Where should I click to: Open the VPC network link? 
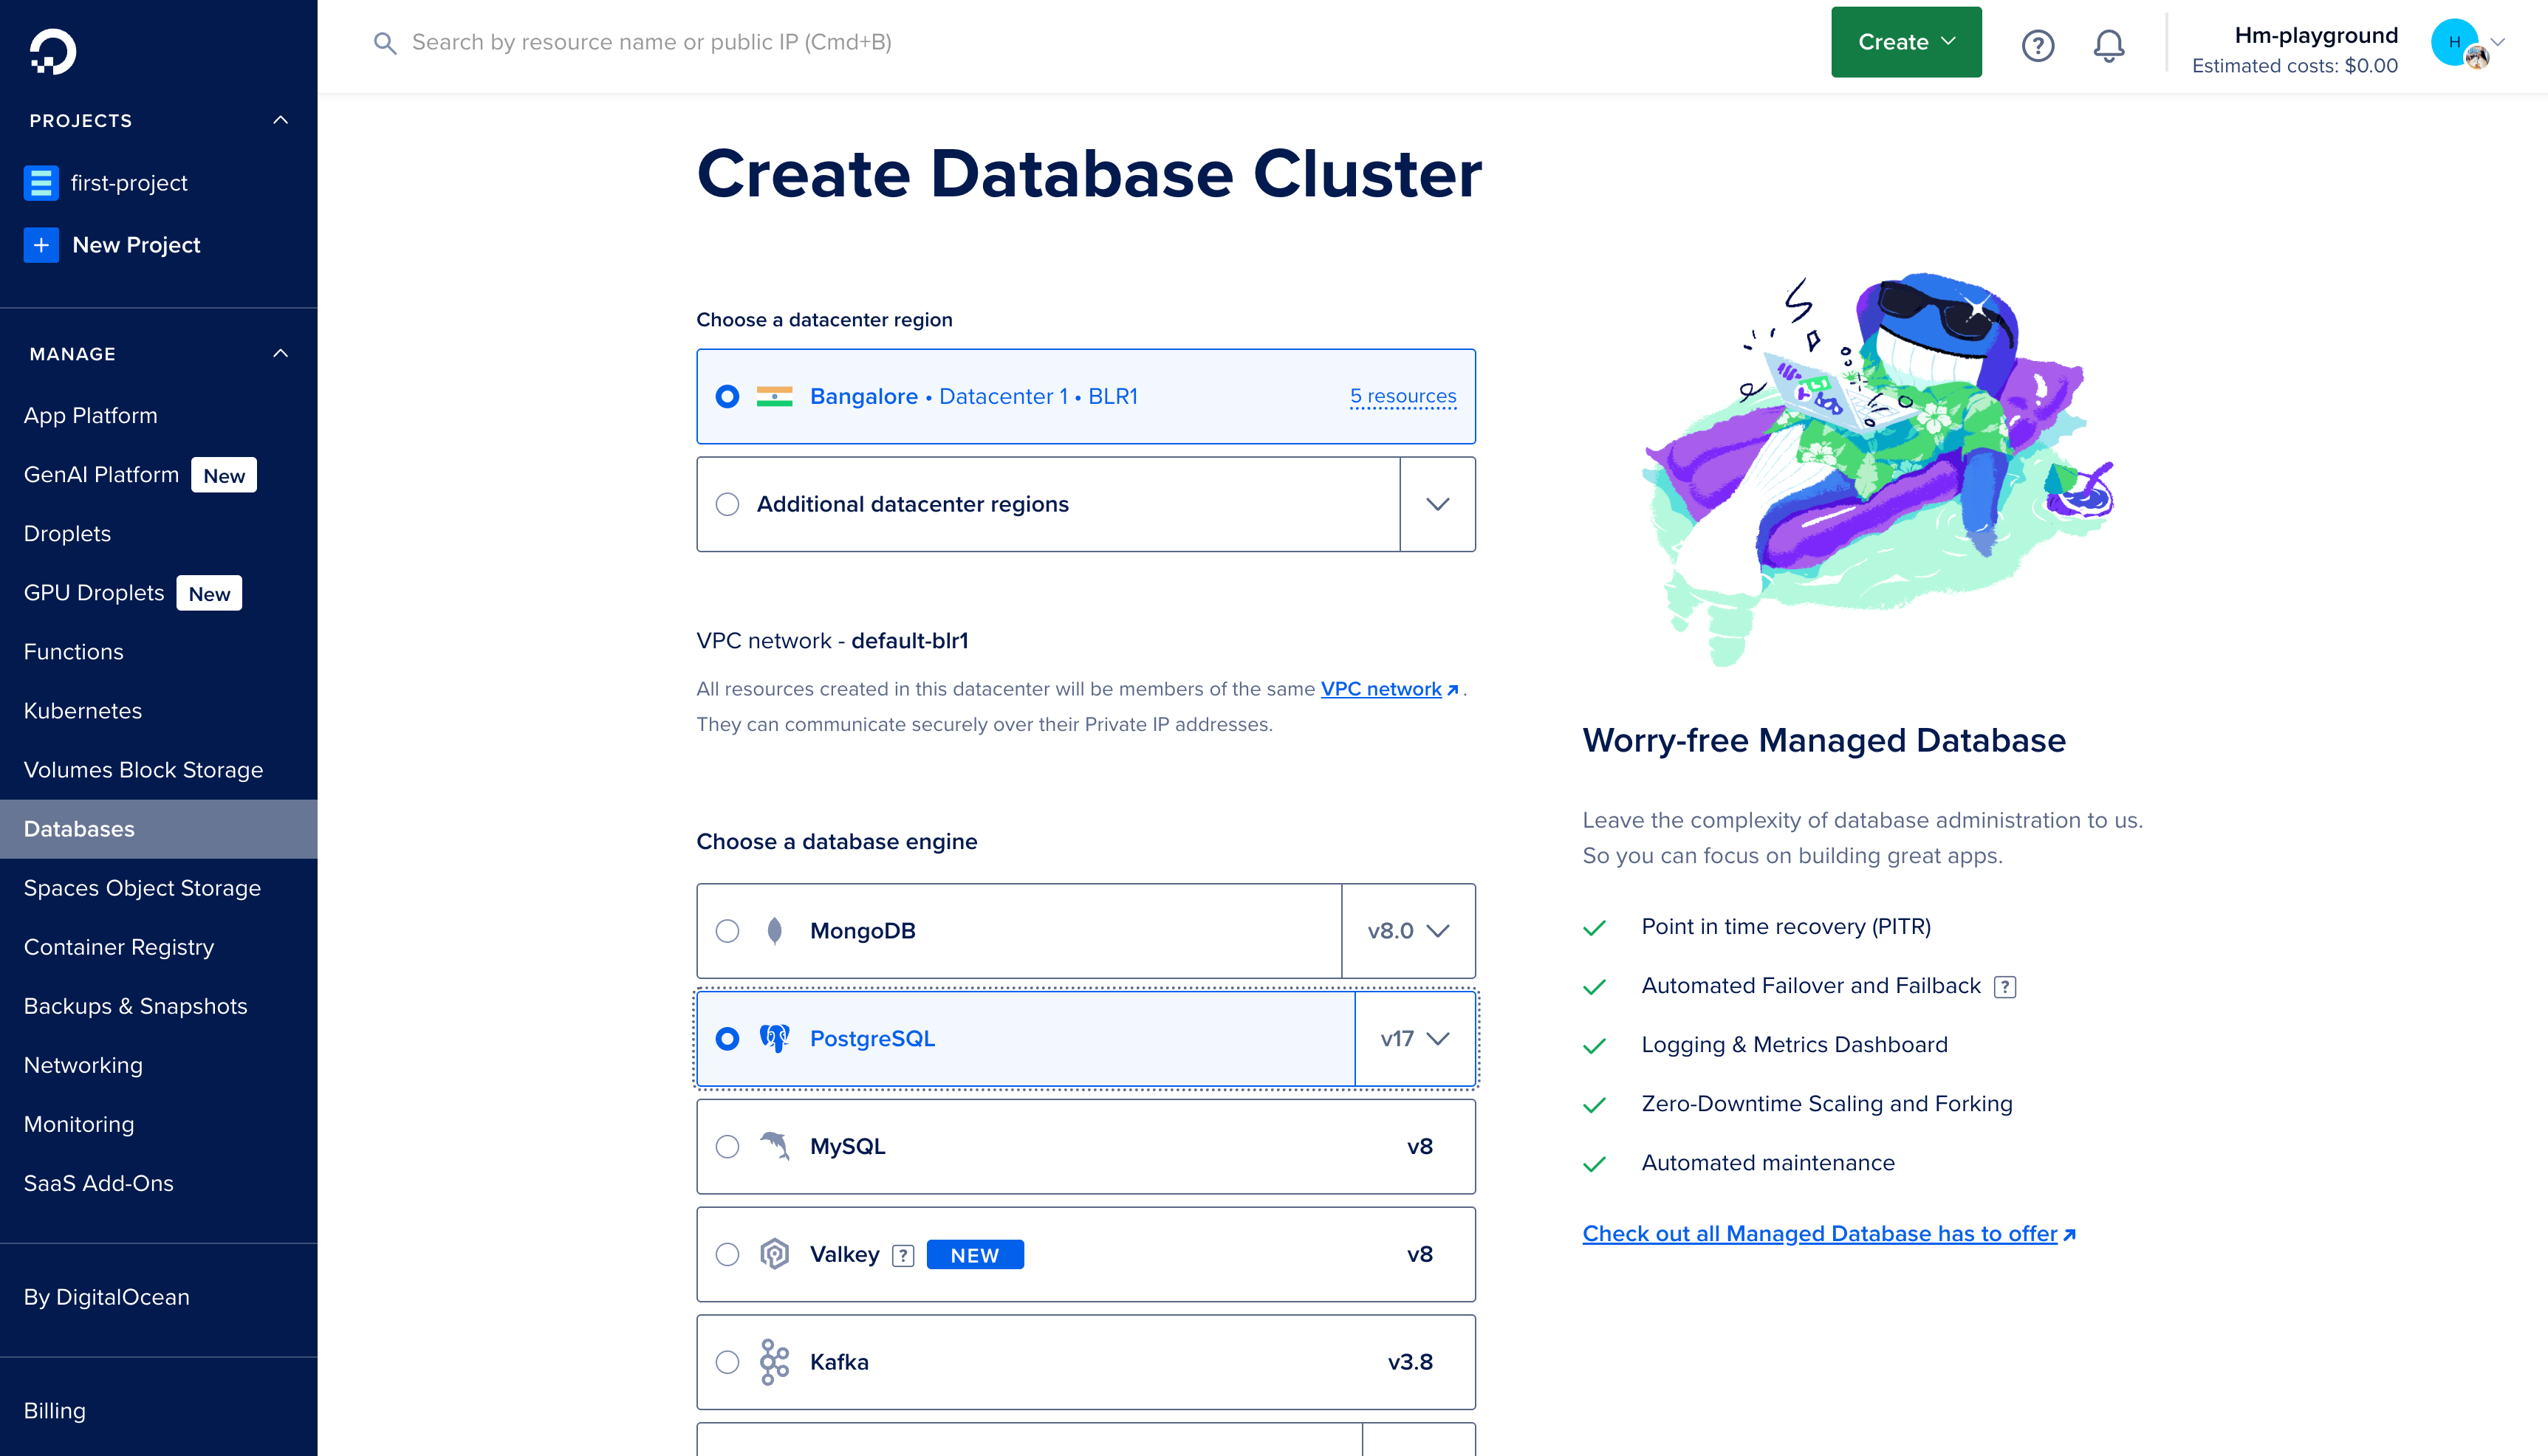click(x=1390, y=689)
